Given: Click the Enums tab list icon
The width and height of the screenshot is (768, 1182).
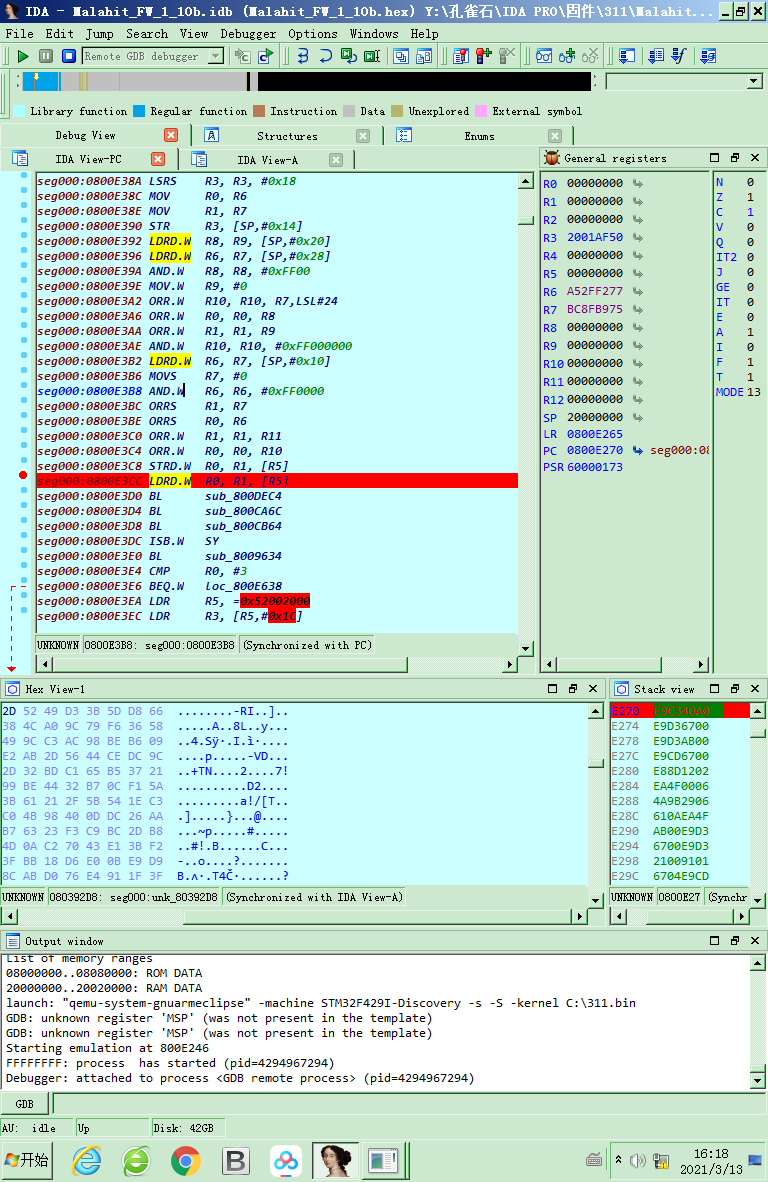Looking at the screenshot, I should 404,136.
